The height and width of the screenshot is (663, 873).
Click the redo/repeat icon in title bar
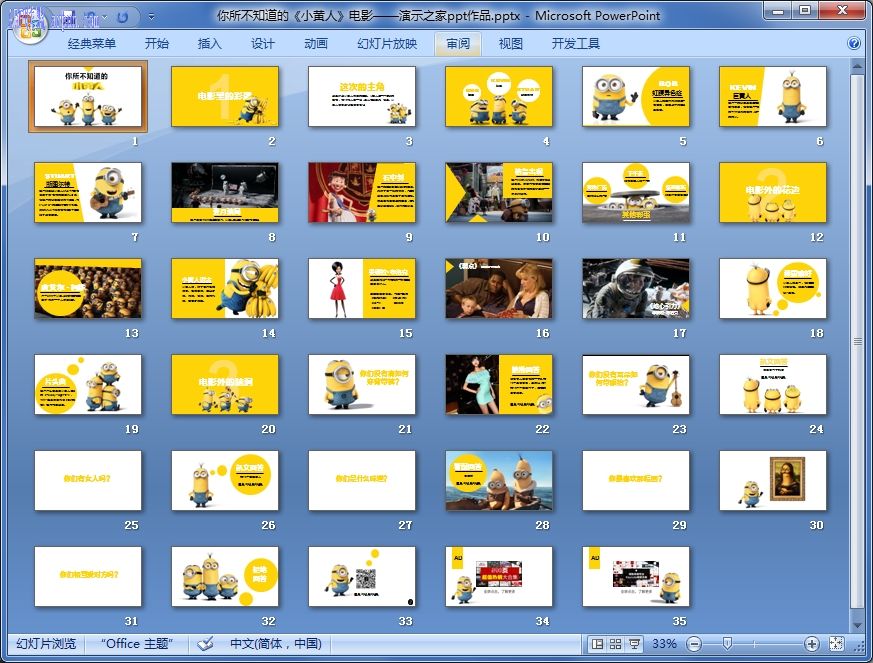pos(122,18)
